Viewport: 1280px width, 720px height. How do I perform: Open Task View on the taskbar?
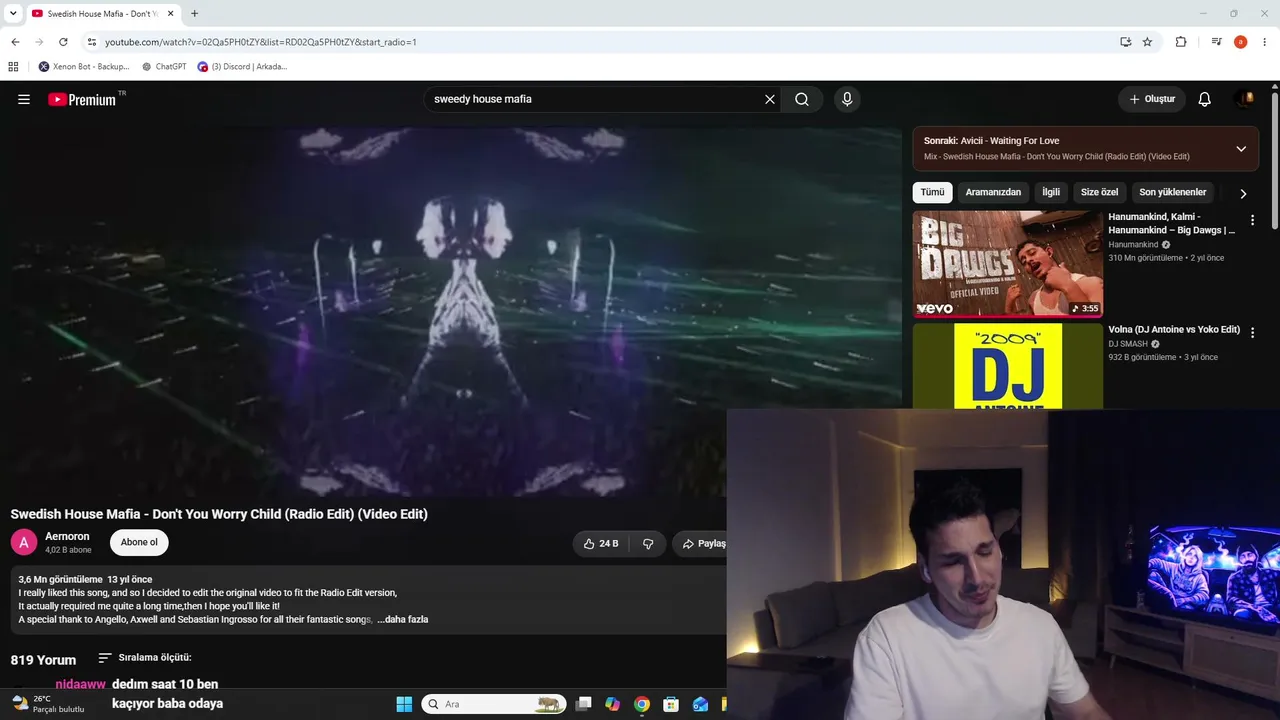(x=584, y=704)
